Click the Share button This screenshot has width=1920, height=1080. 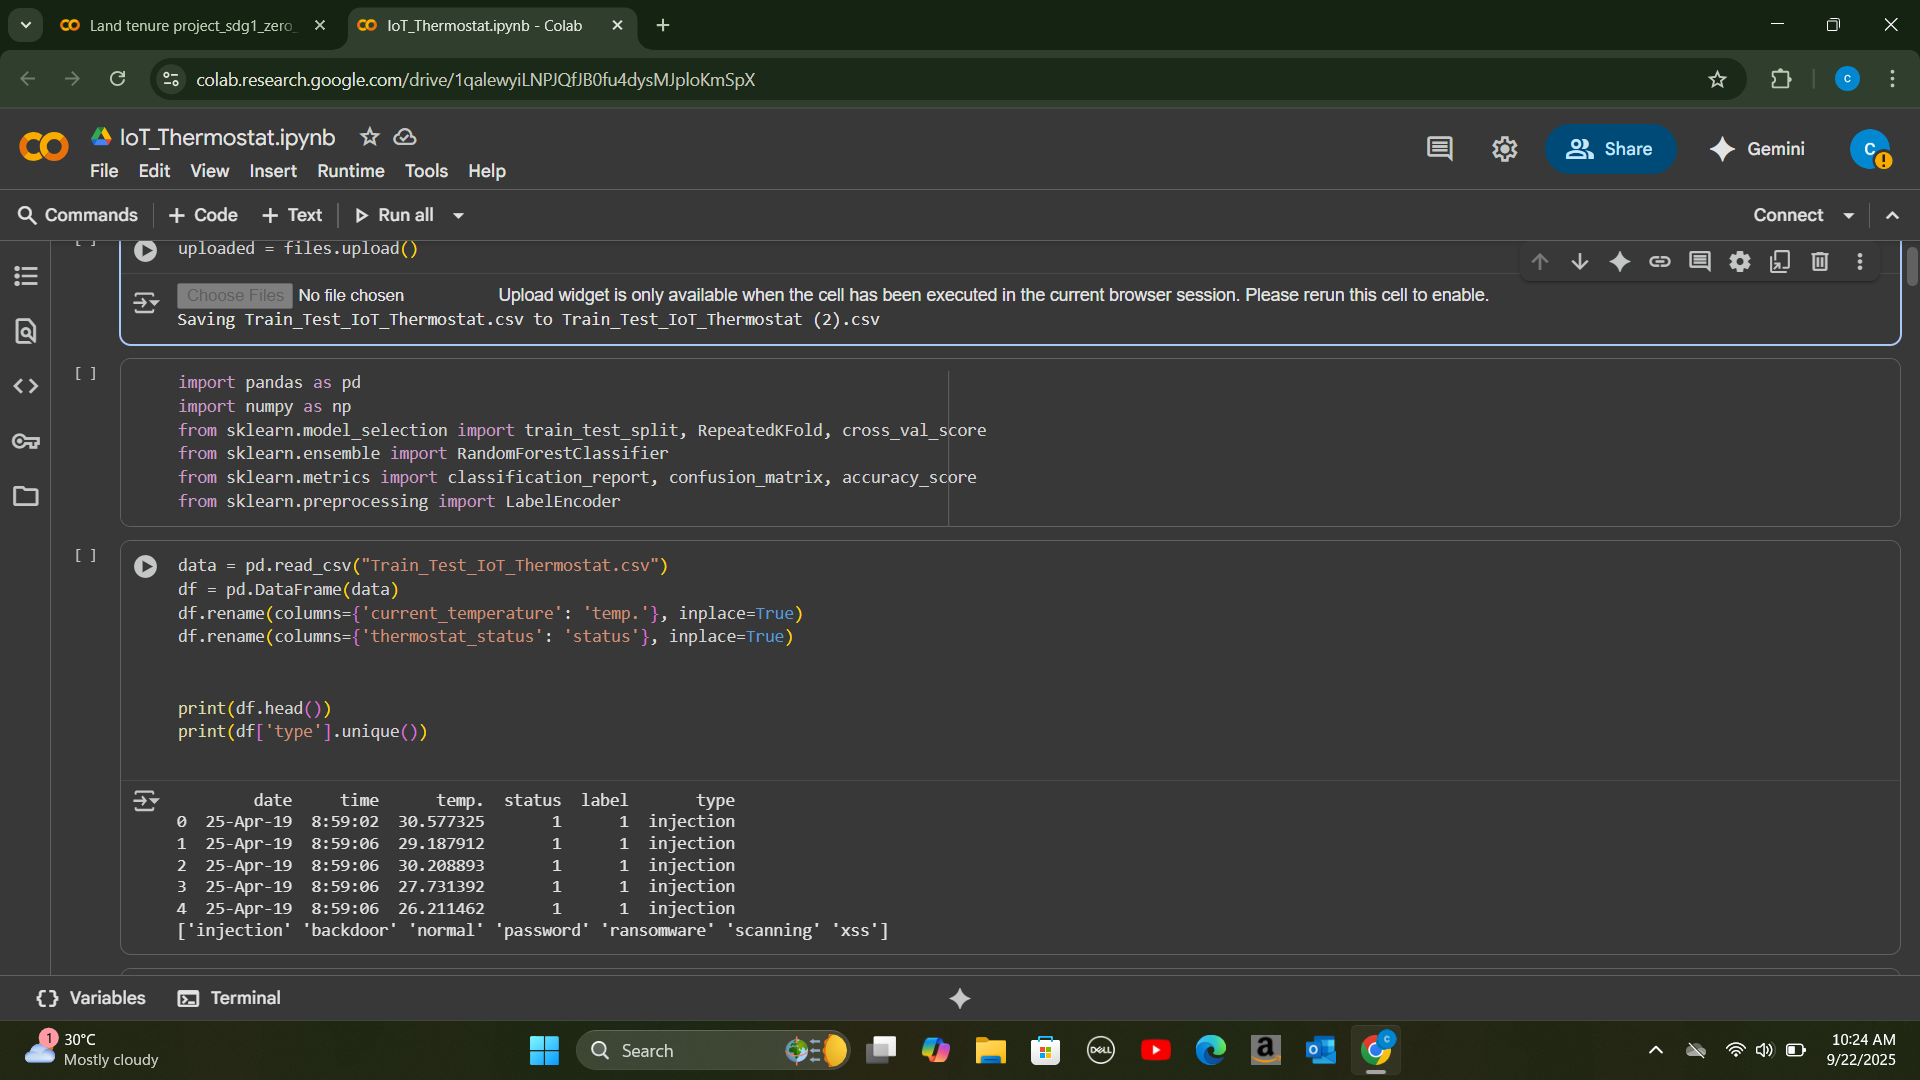click(x=1610, y=149)
